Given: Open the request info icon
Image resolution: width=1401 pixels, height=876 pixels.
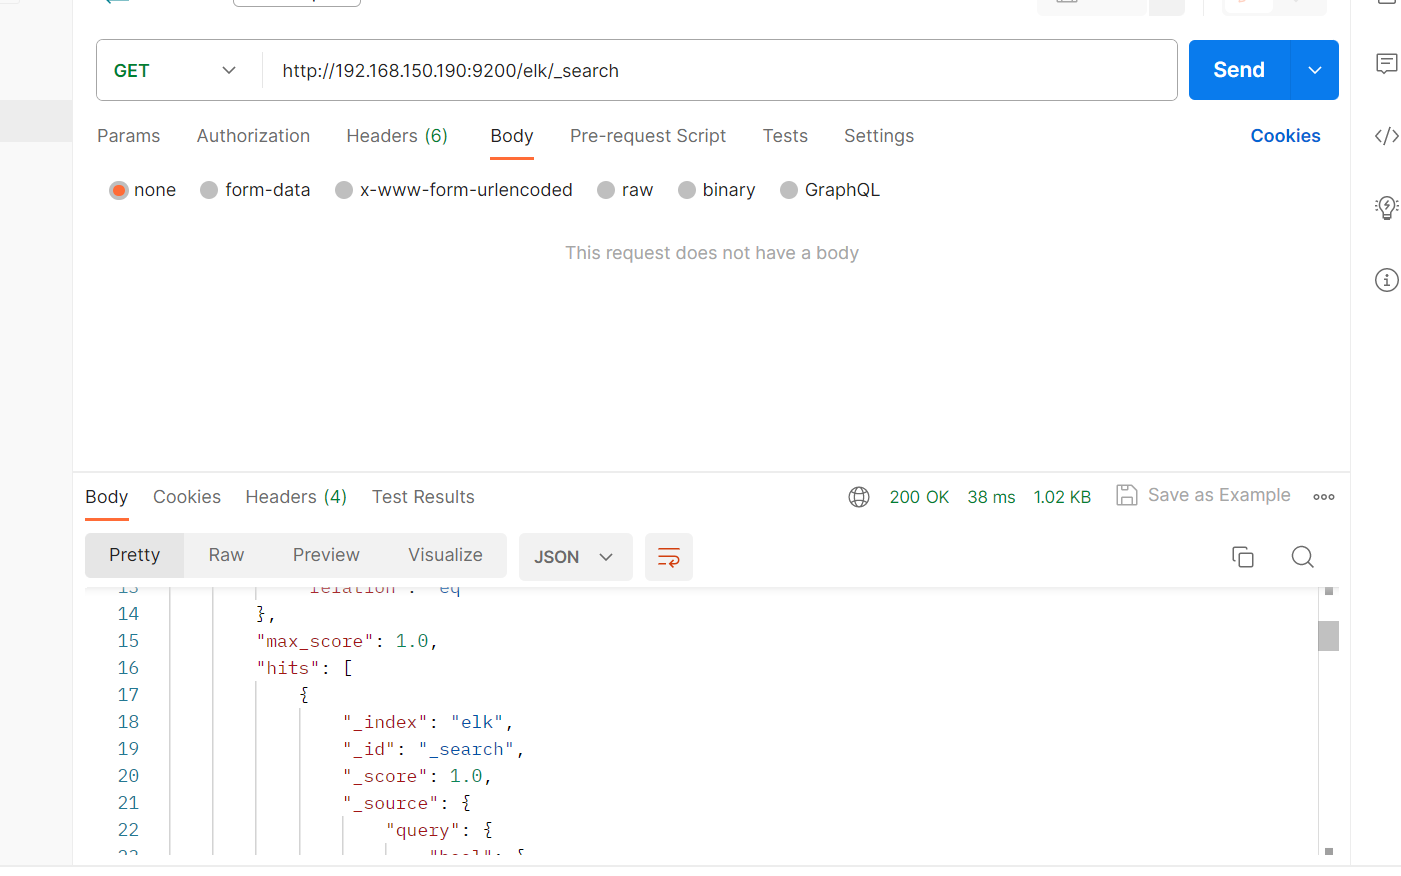Looking at the screenshot, I should 1386,280.
